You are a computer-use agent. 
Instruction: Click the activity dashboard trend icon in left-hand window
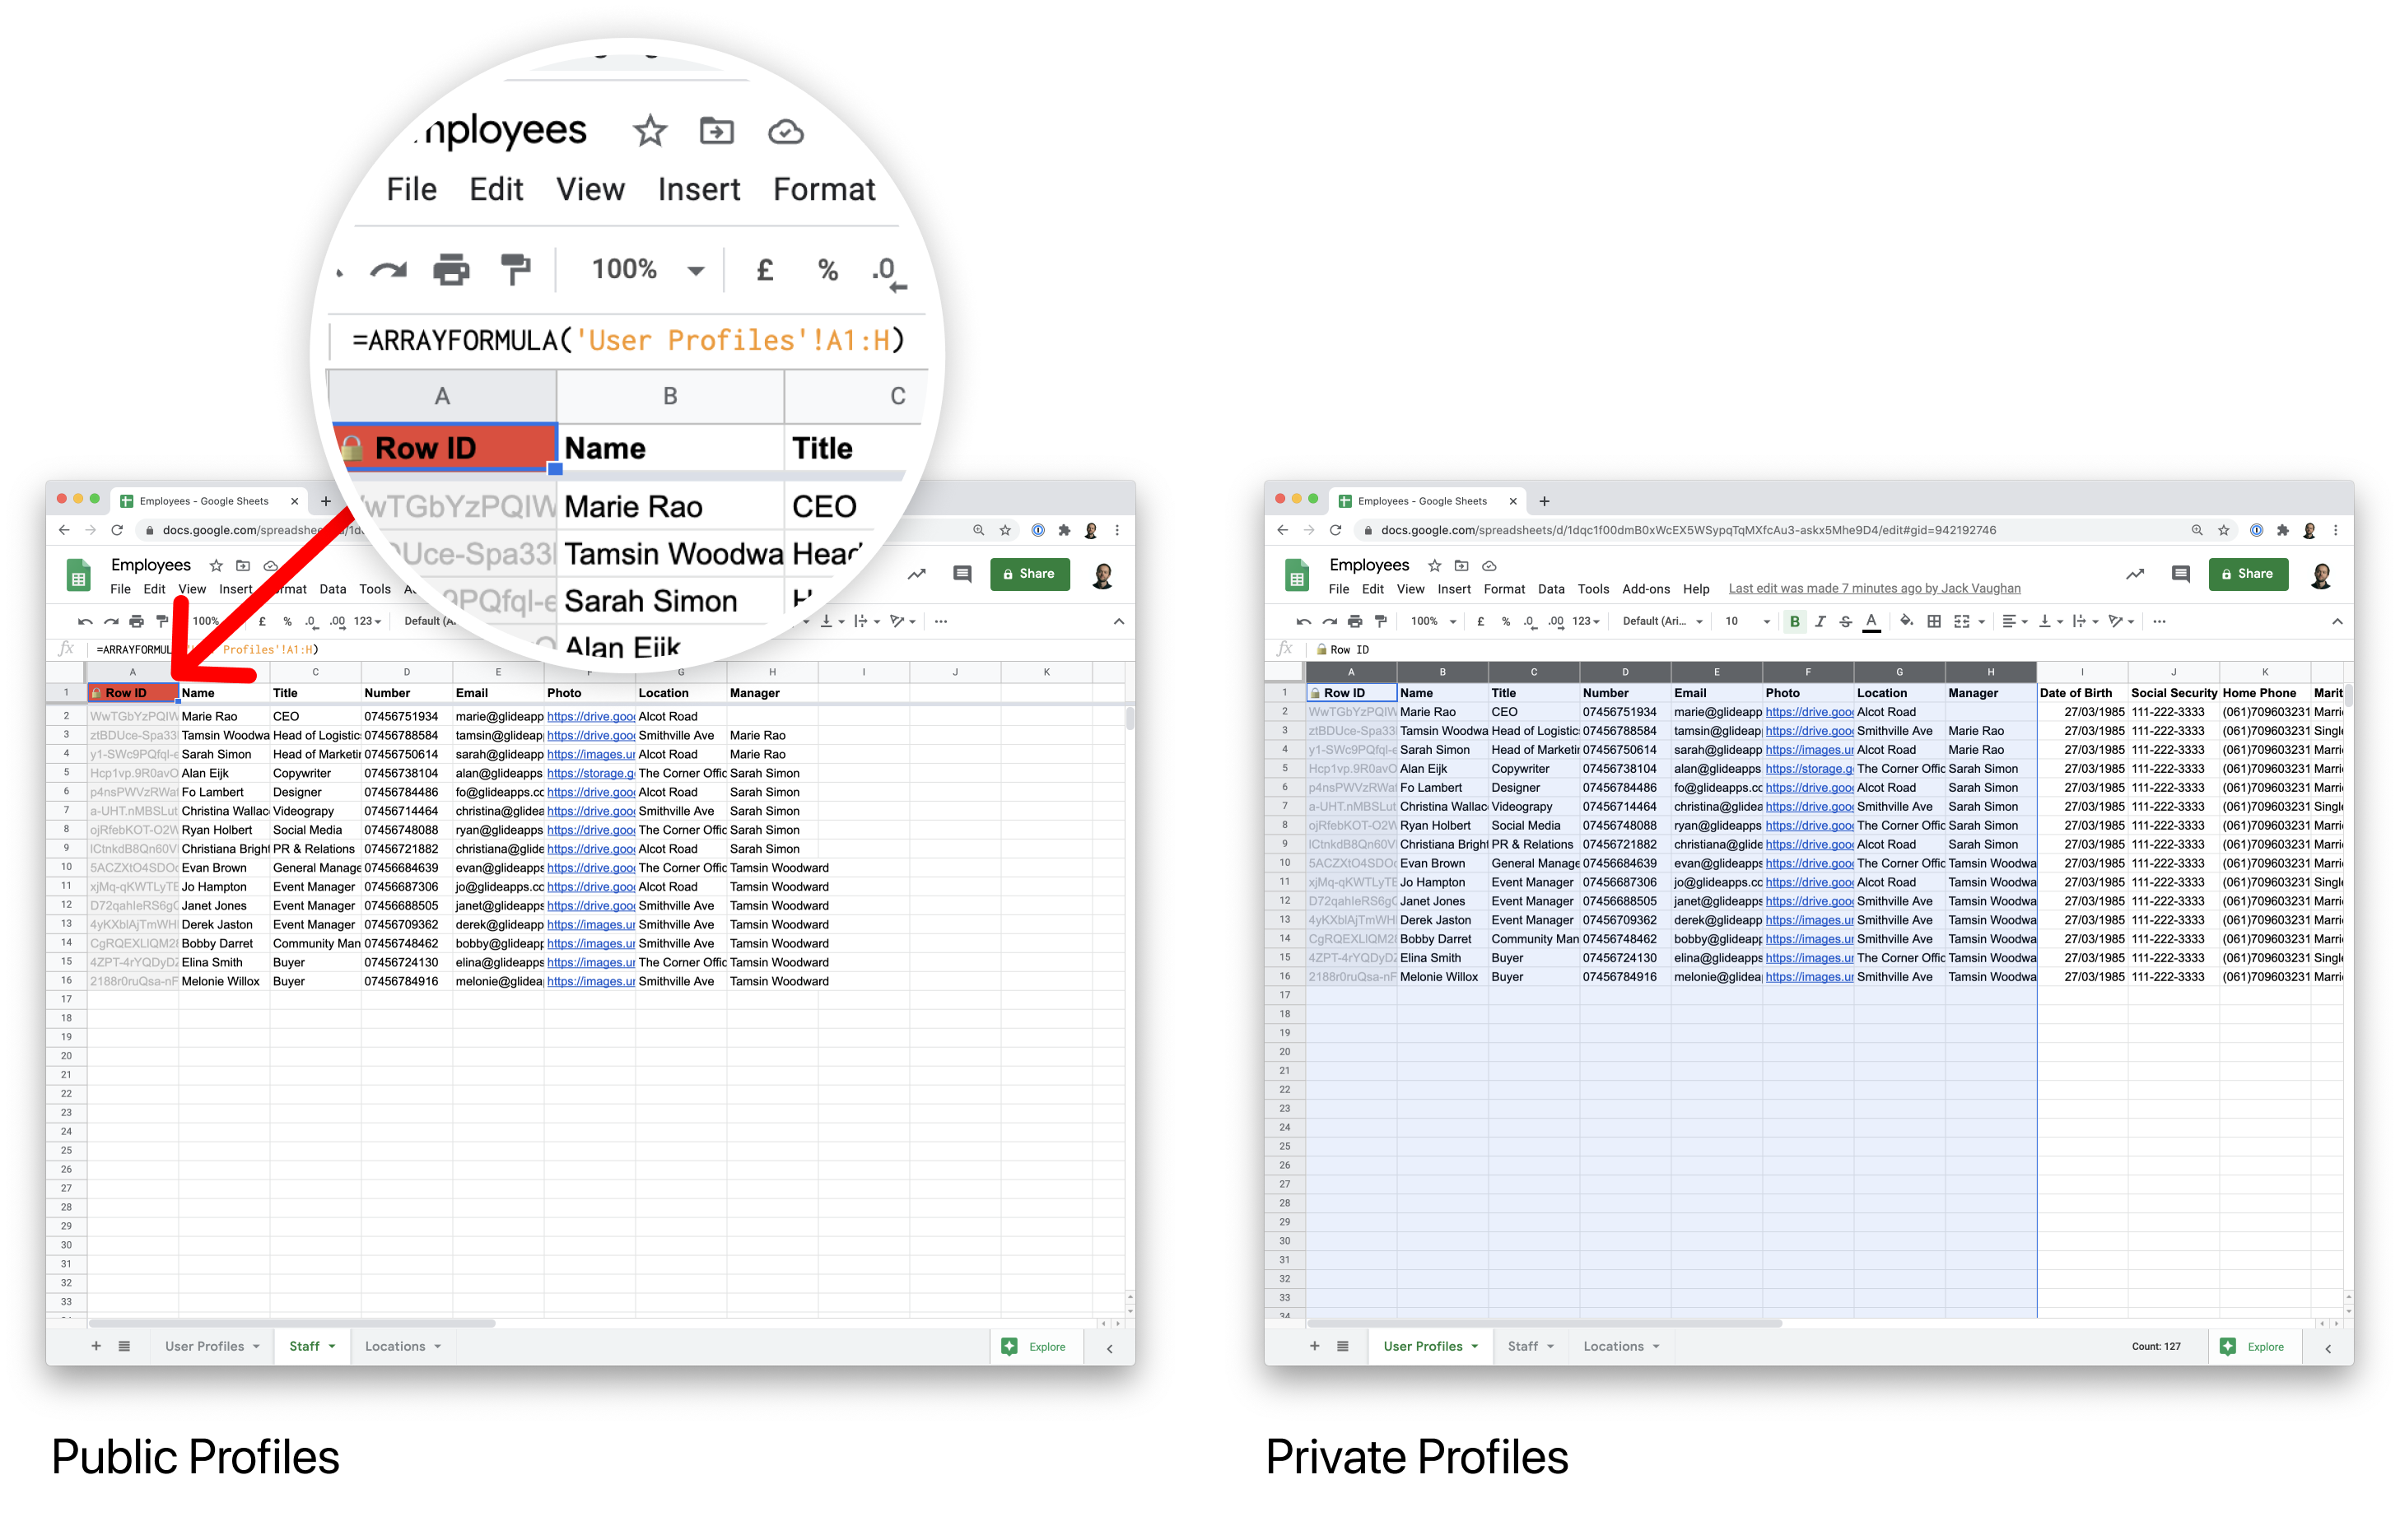[x=916, y=573]
